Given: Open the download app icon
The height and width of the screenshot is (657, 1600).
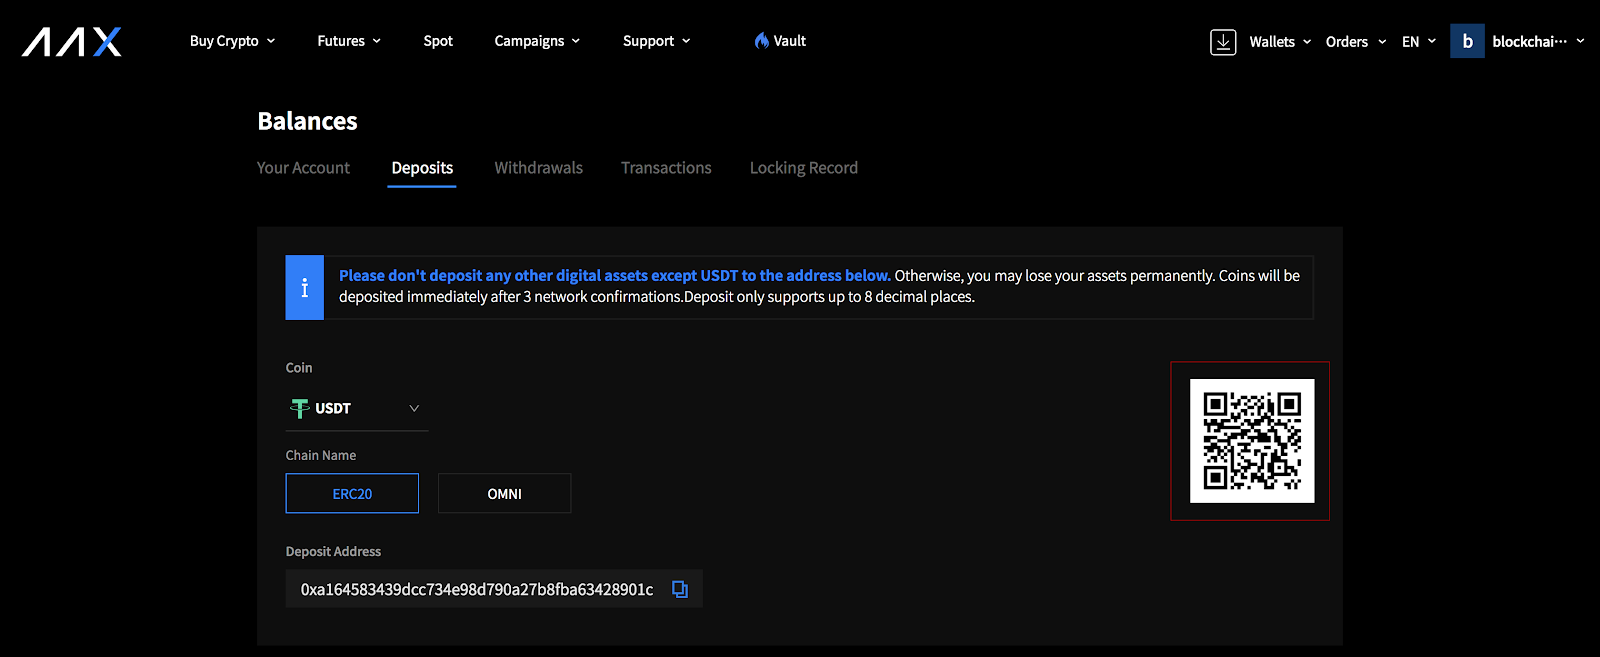Looking at the screenshot, I should point(1223,42).
